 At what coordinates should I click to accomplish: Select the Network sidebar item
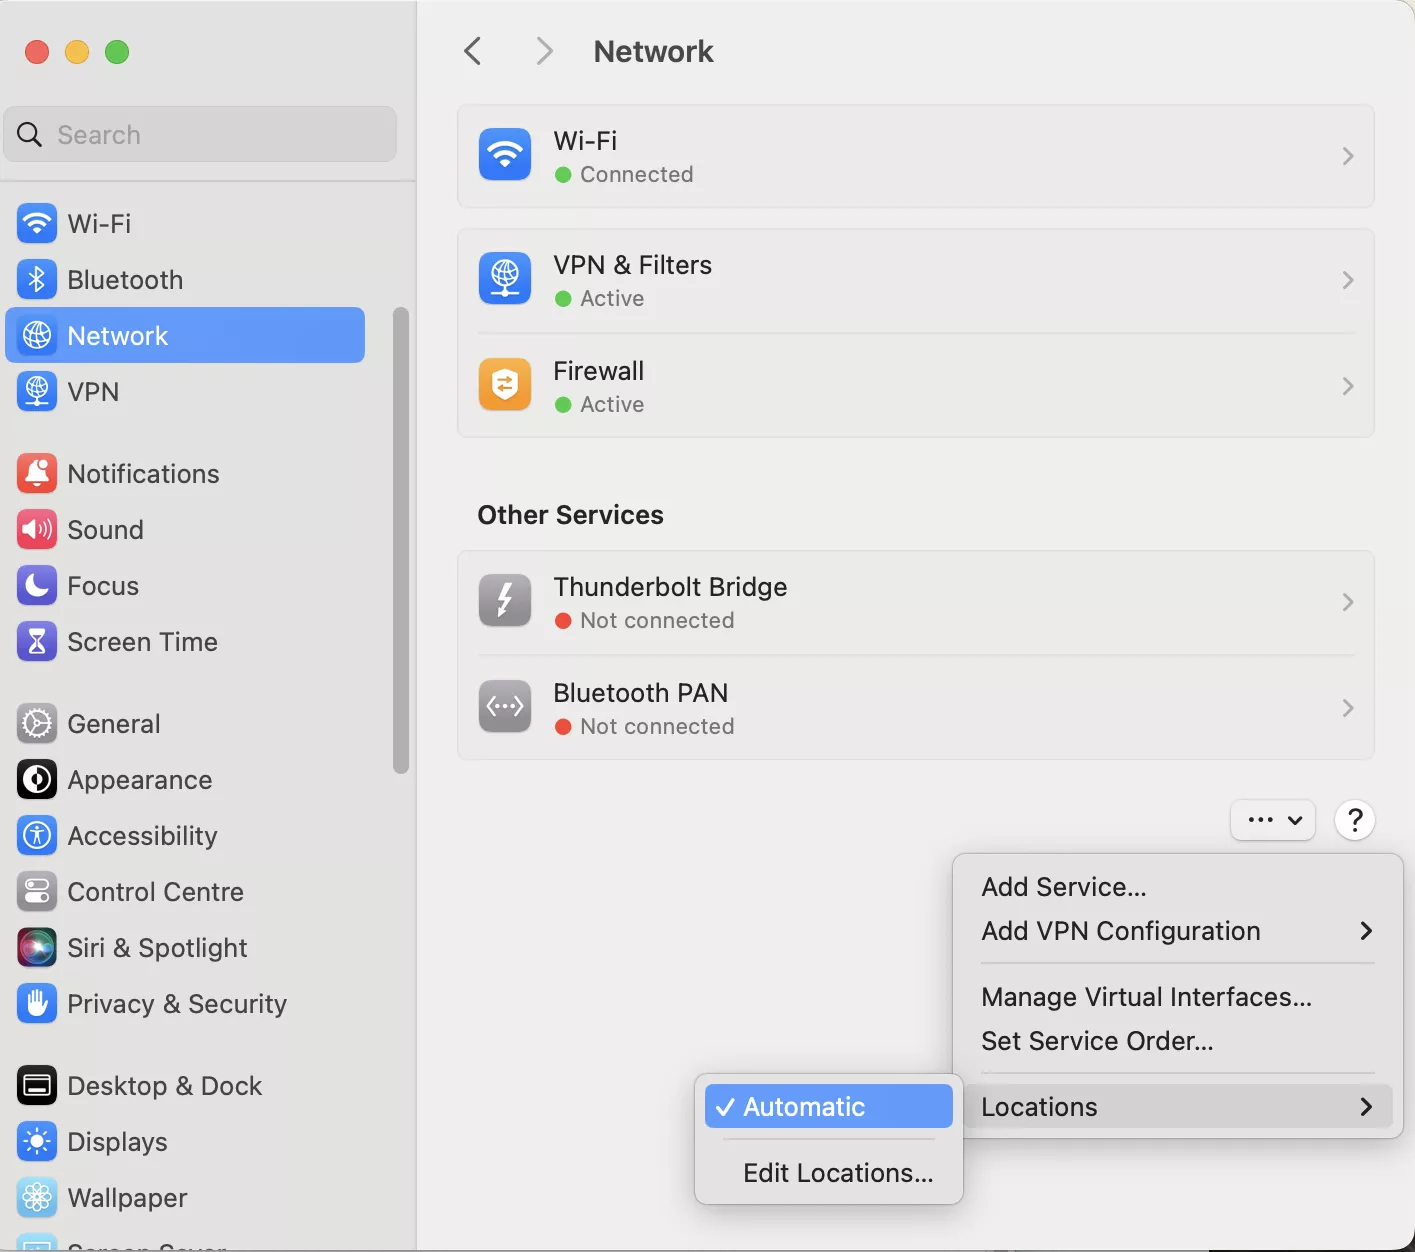(x=185, y=335)
